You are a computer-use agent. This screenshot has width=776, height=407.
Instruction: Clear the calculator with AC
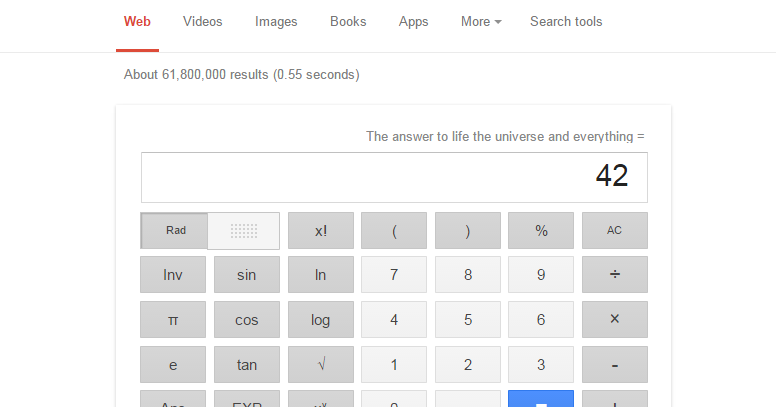click(614, 231)
